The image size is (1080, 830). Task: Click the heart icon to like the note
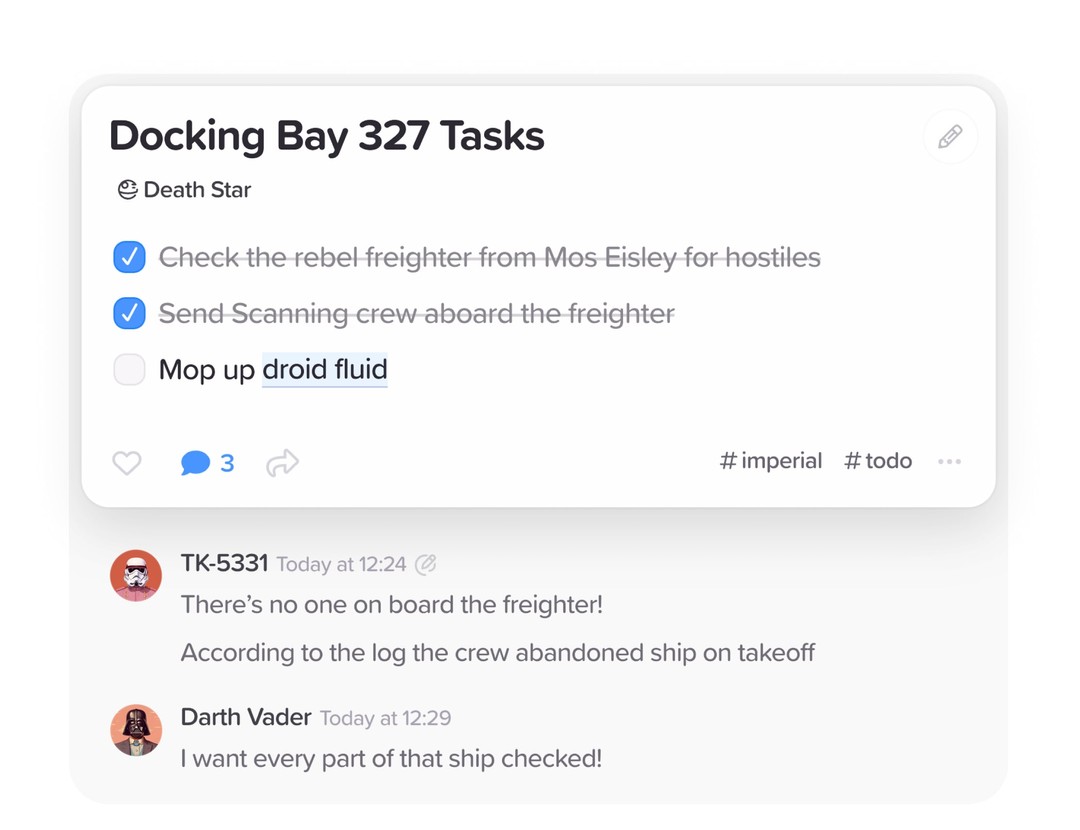coord(127,462)
